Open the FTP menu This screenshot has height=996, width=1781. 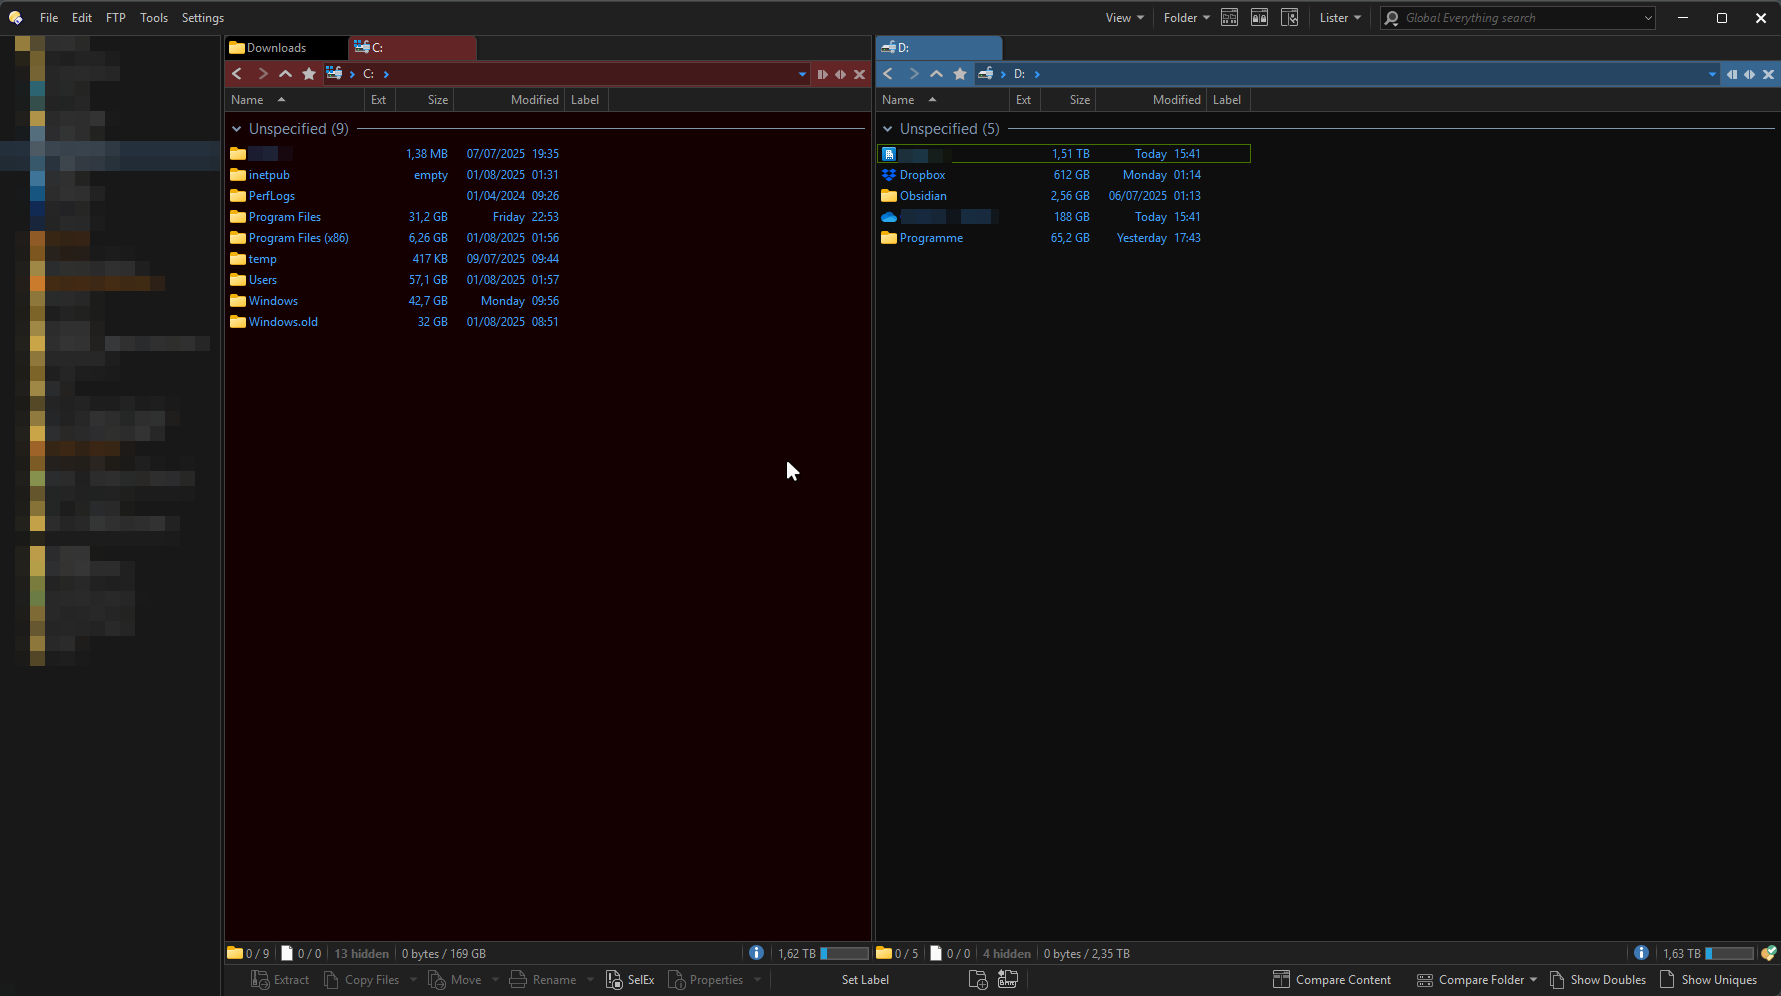(x=116, y=18)
